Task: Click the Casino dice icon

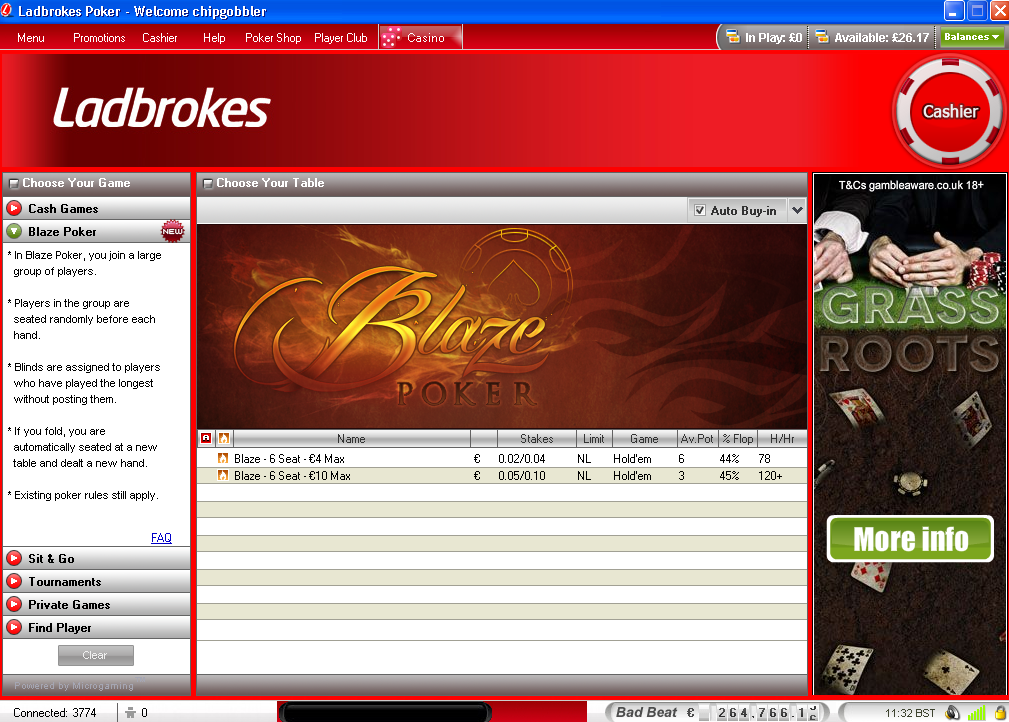Action: coord(391,37)
